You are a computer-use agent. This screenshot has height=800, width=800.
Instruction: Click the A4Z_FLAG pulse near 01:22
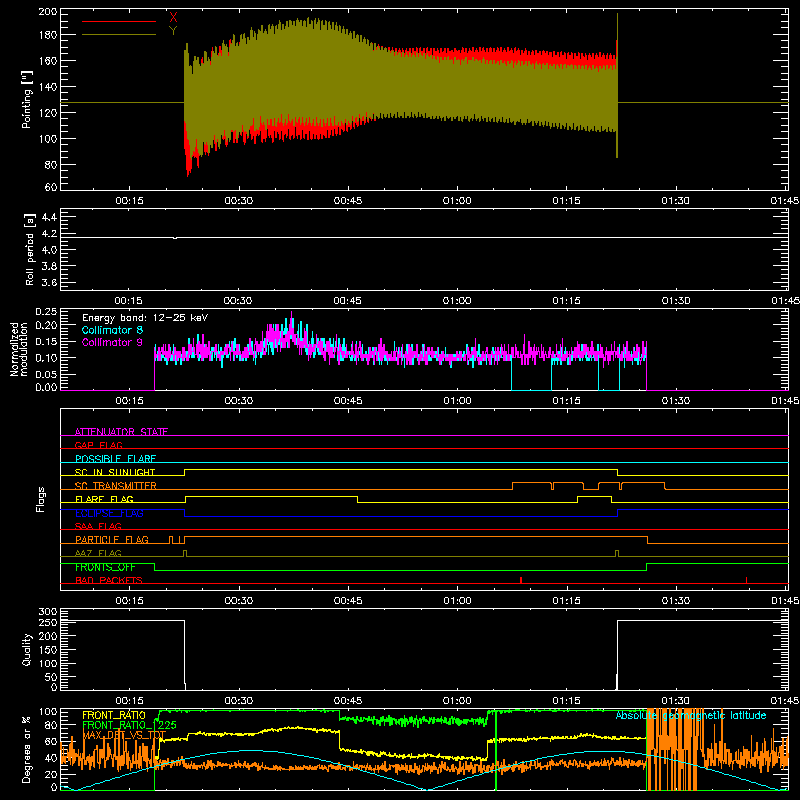click(x=617, y=553)
